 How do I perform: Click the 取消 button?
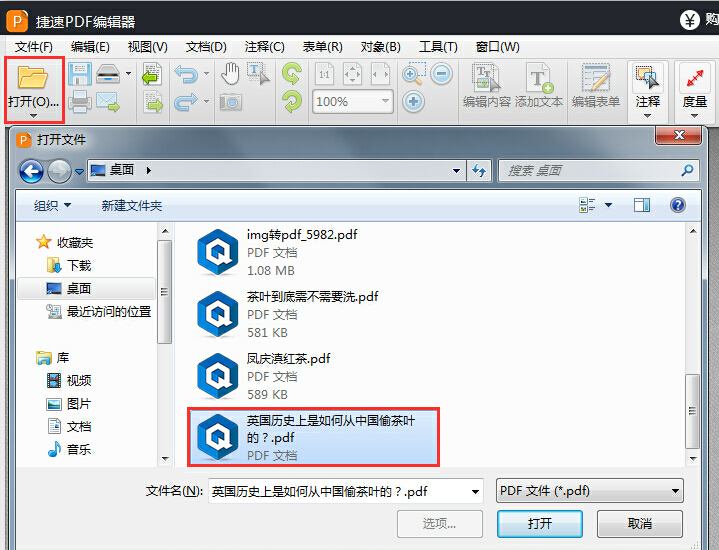(639, 524)
